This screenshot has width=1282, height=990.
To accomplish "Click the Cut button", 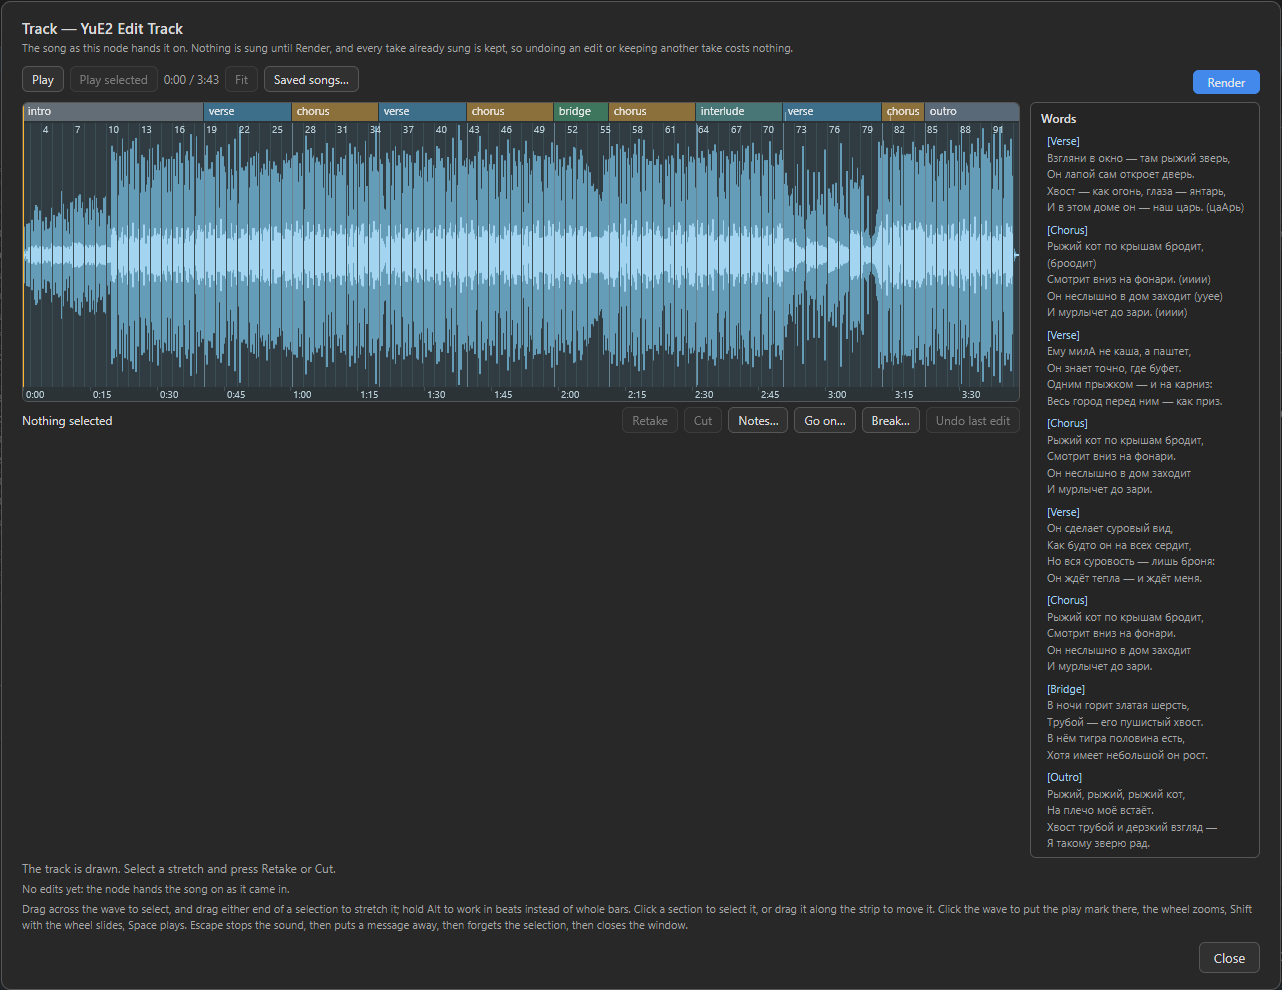I will click(x=703, y=421).
